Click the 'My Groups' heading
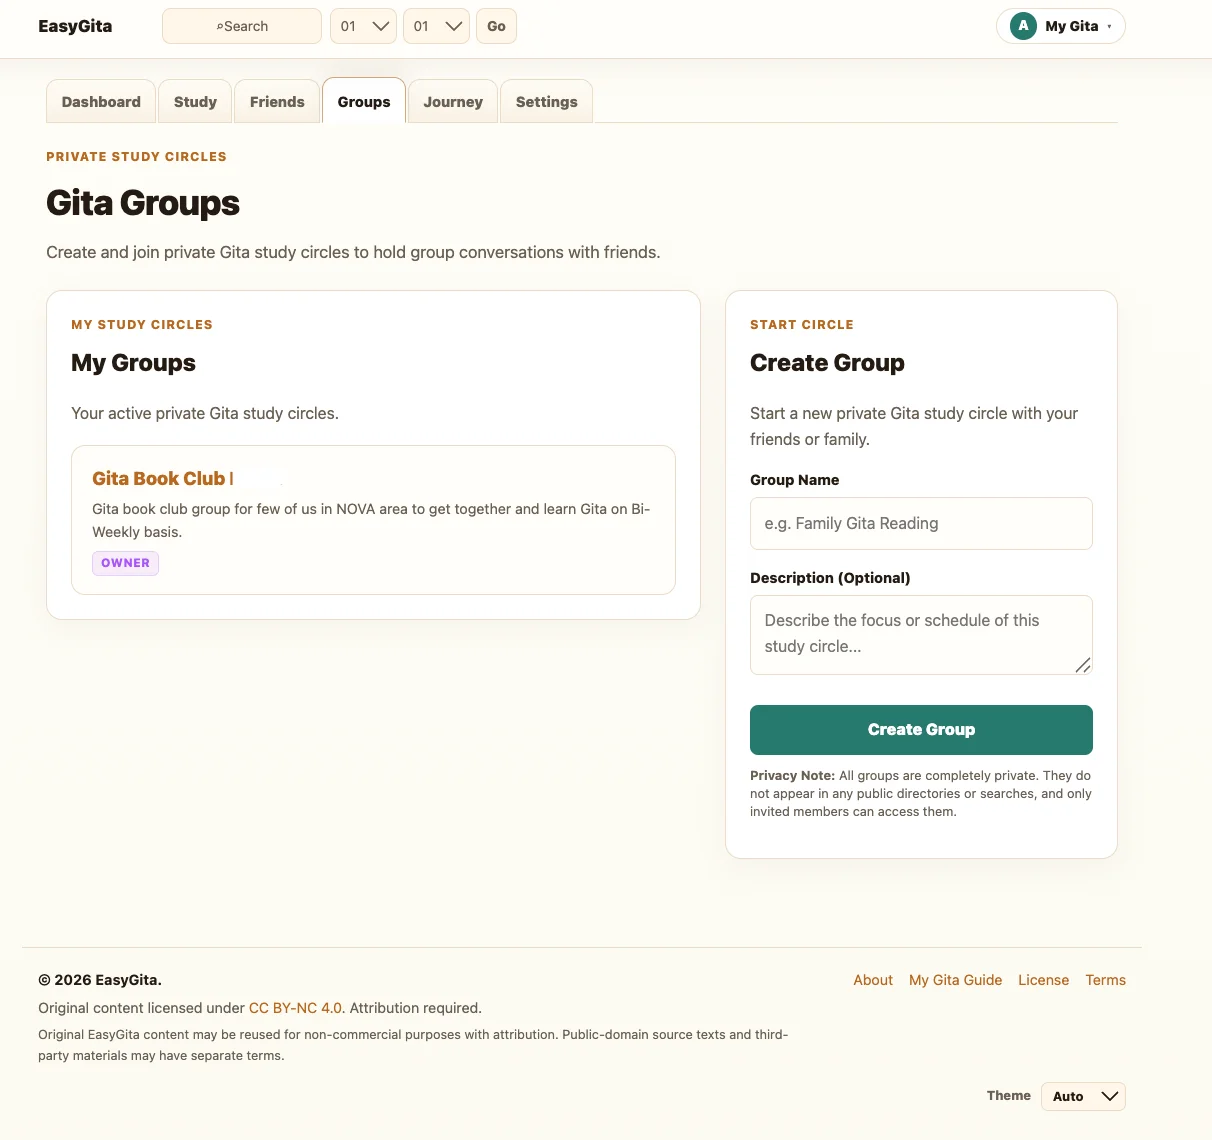The height and width of the screenshot is (1140, 1212). tap(133, 363)
